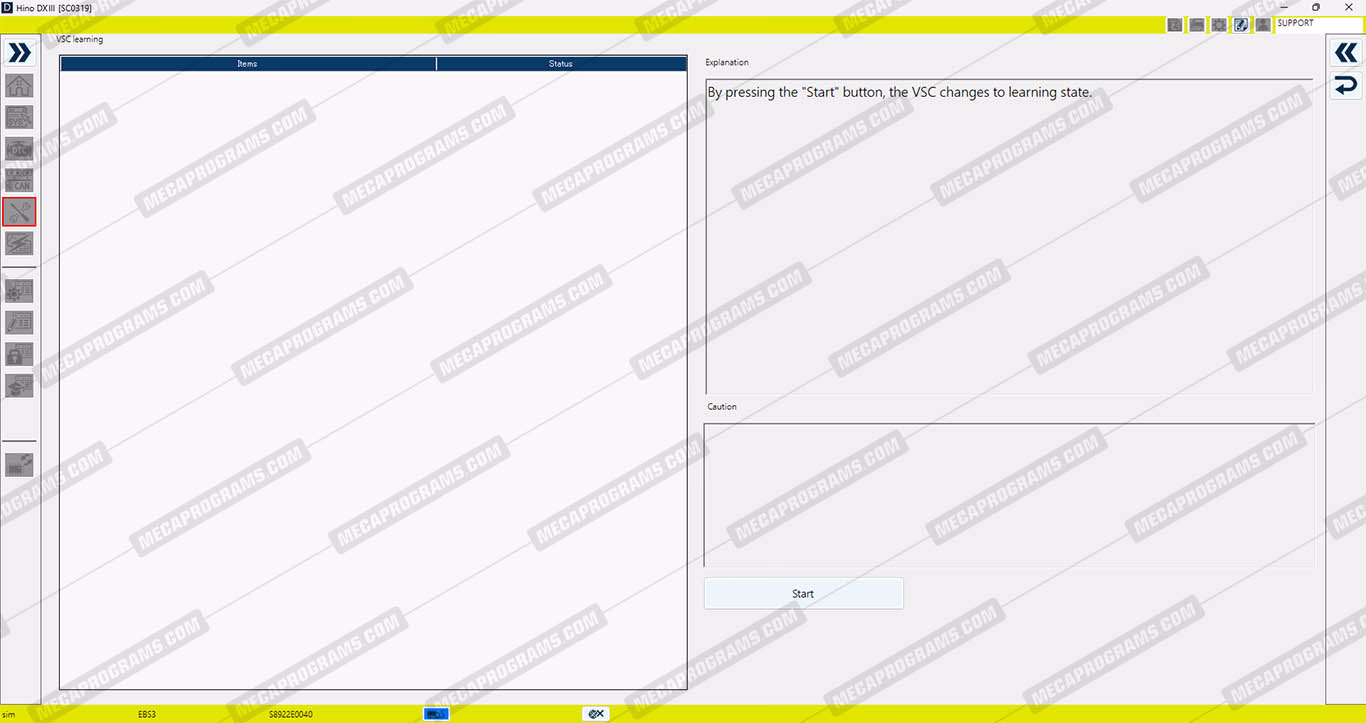Image resolution: width=1366 pixels, height=723 pixels.
Task: Click the user profile icon in top bar
Action: point(1263,25)
